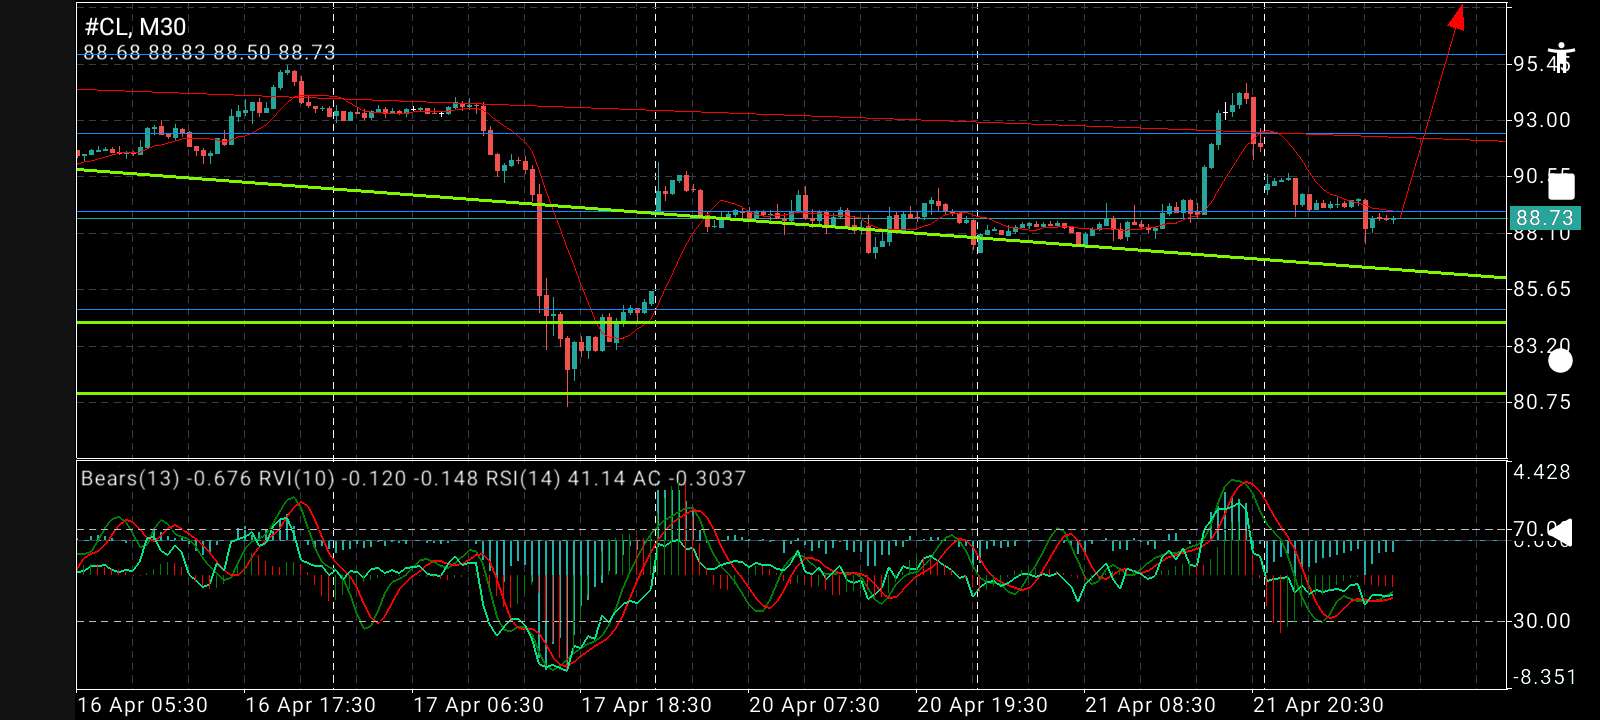Tap the #CL, M30 chart title
This screenshot has height=720, width=1600.
(135, 27)
